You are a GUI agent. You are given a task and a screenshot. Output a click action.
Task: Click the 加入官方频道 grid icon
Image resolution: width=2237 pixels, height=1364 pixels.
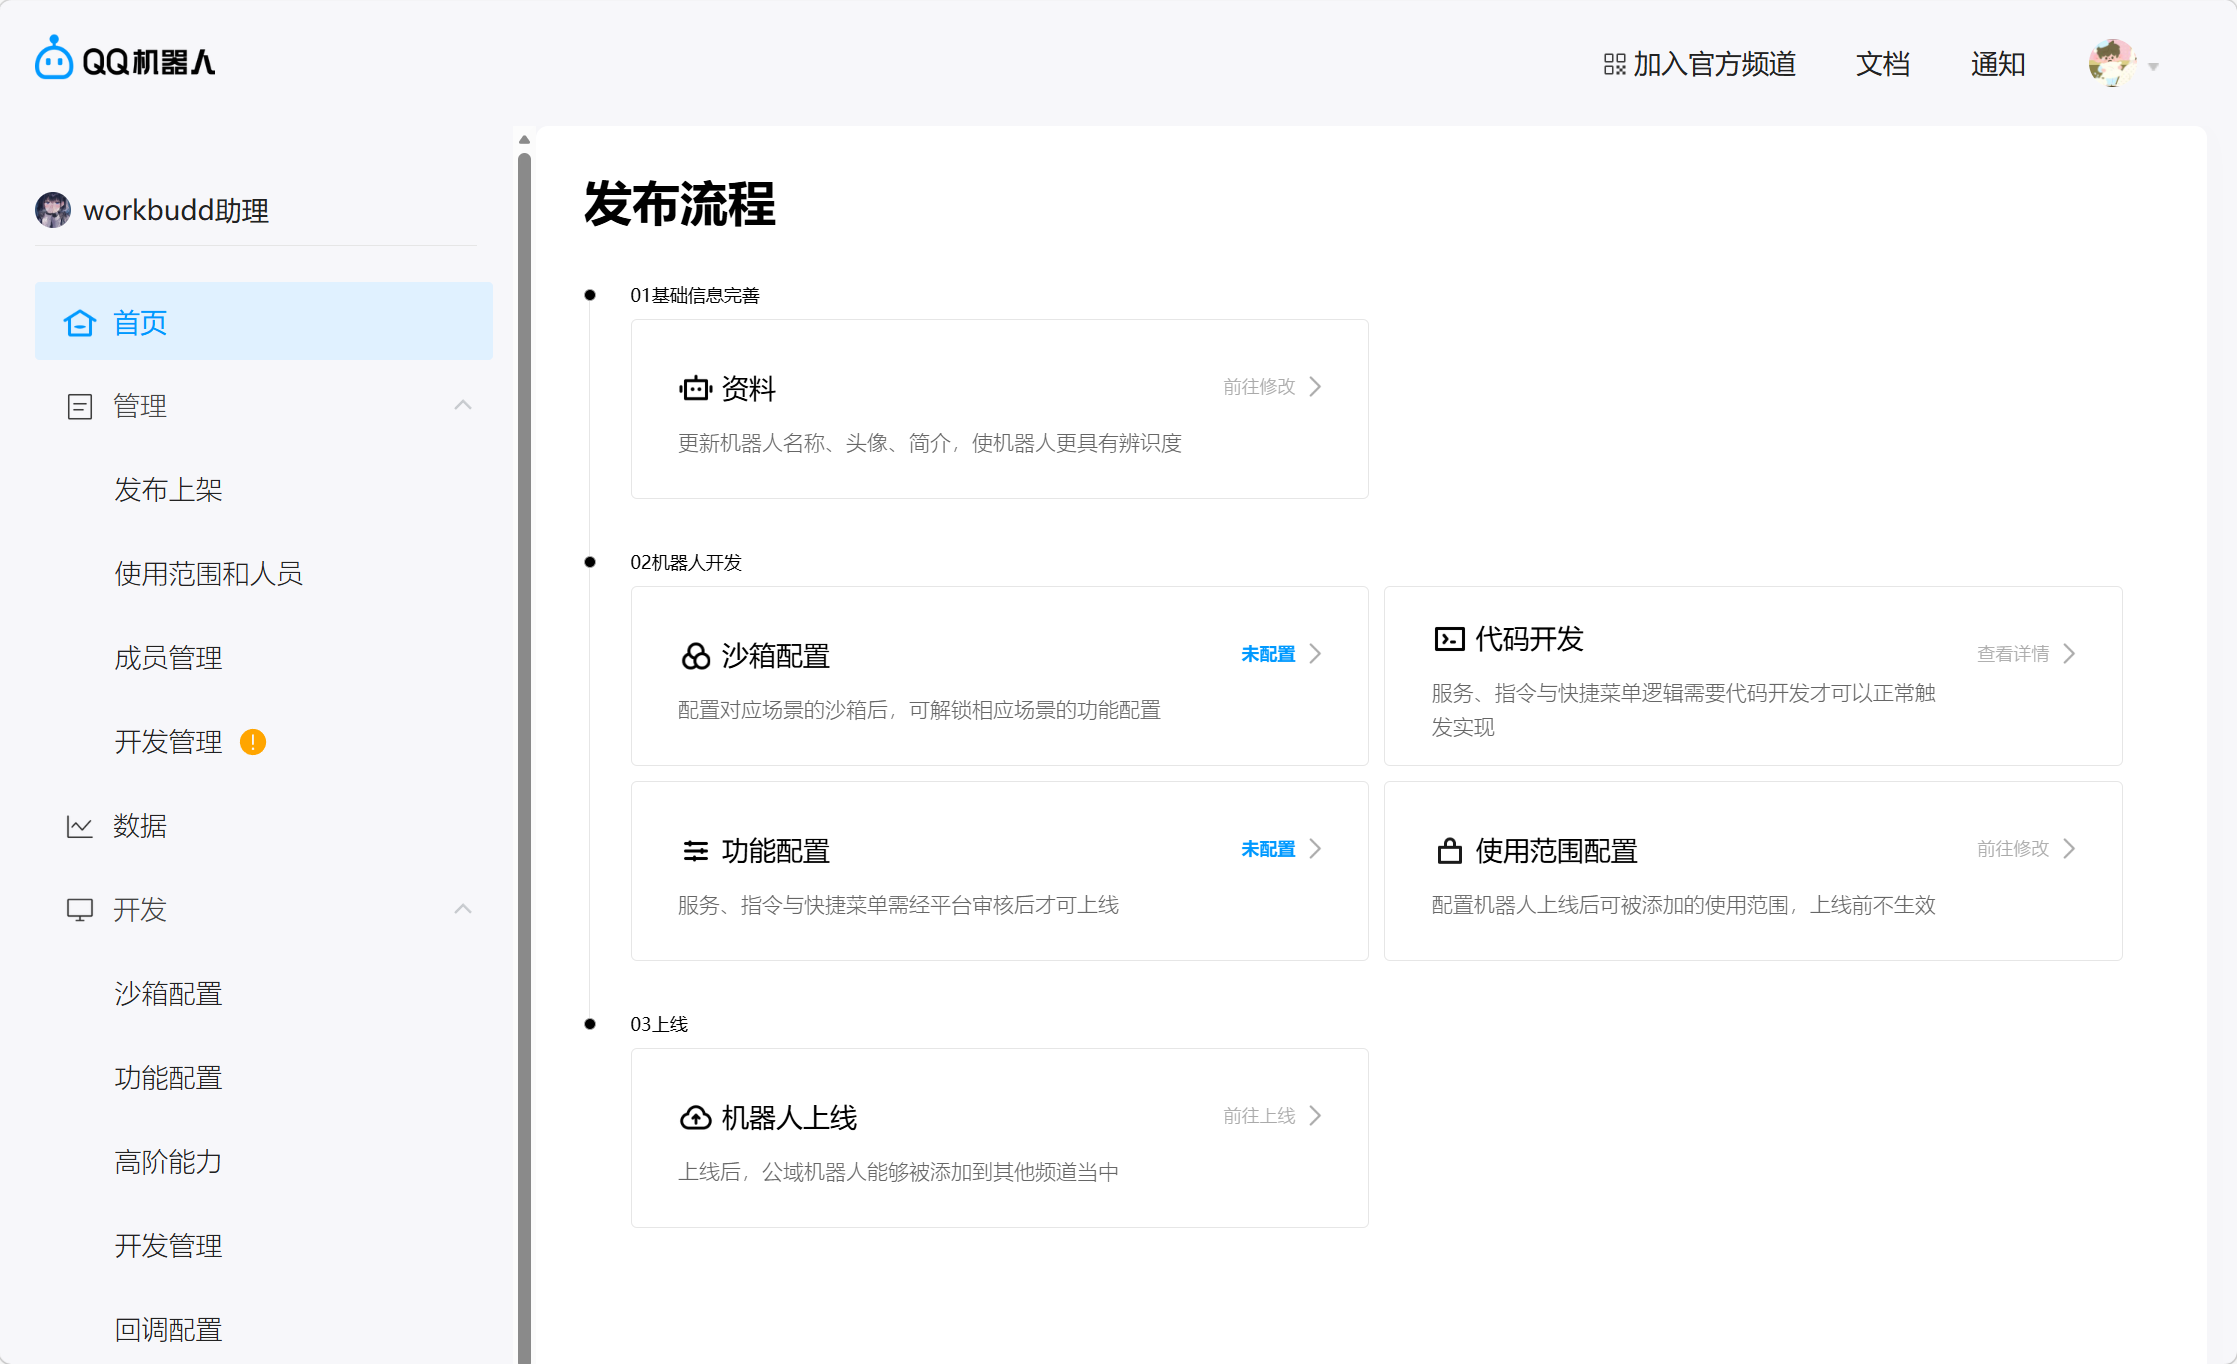pos(1614,65)
